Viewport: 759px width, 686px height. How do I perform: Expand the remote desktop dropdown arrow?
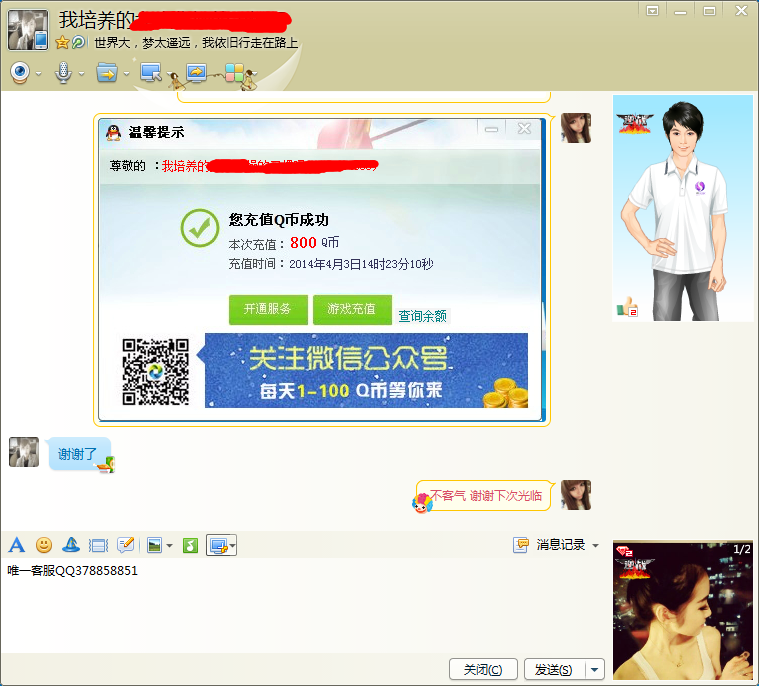[x=170, y=74]
